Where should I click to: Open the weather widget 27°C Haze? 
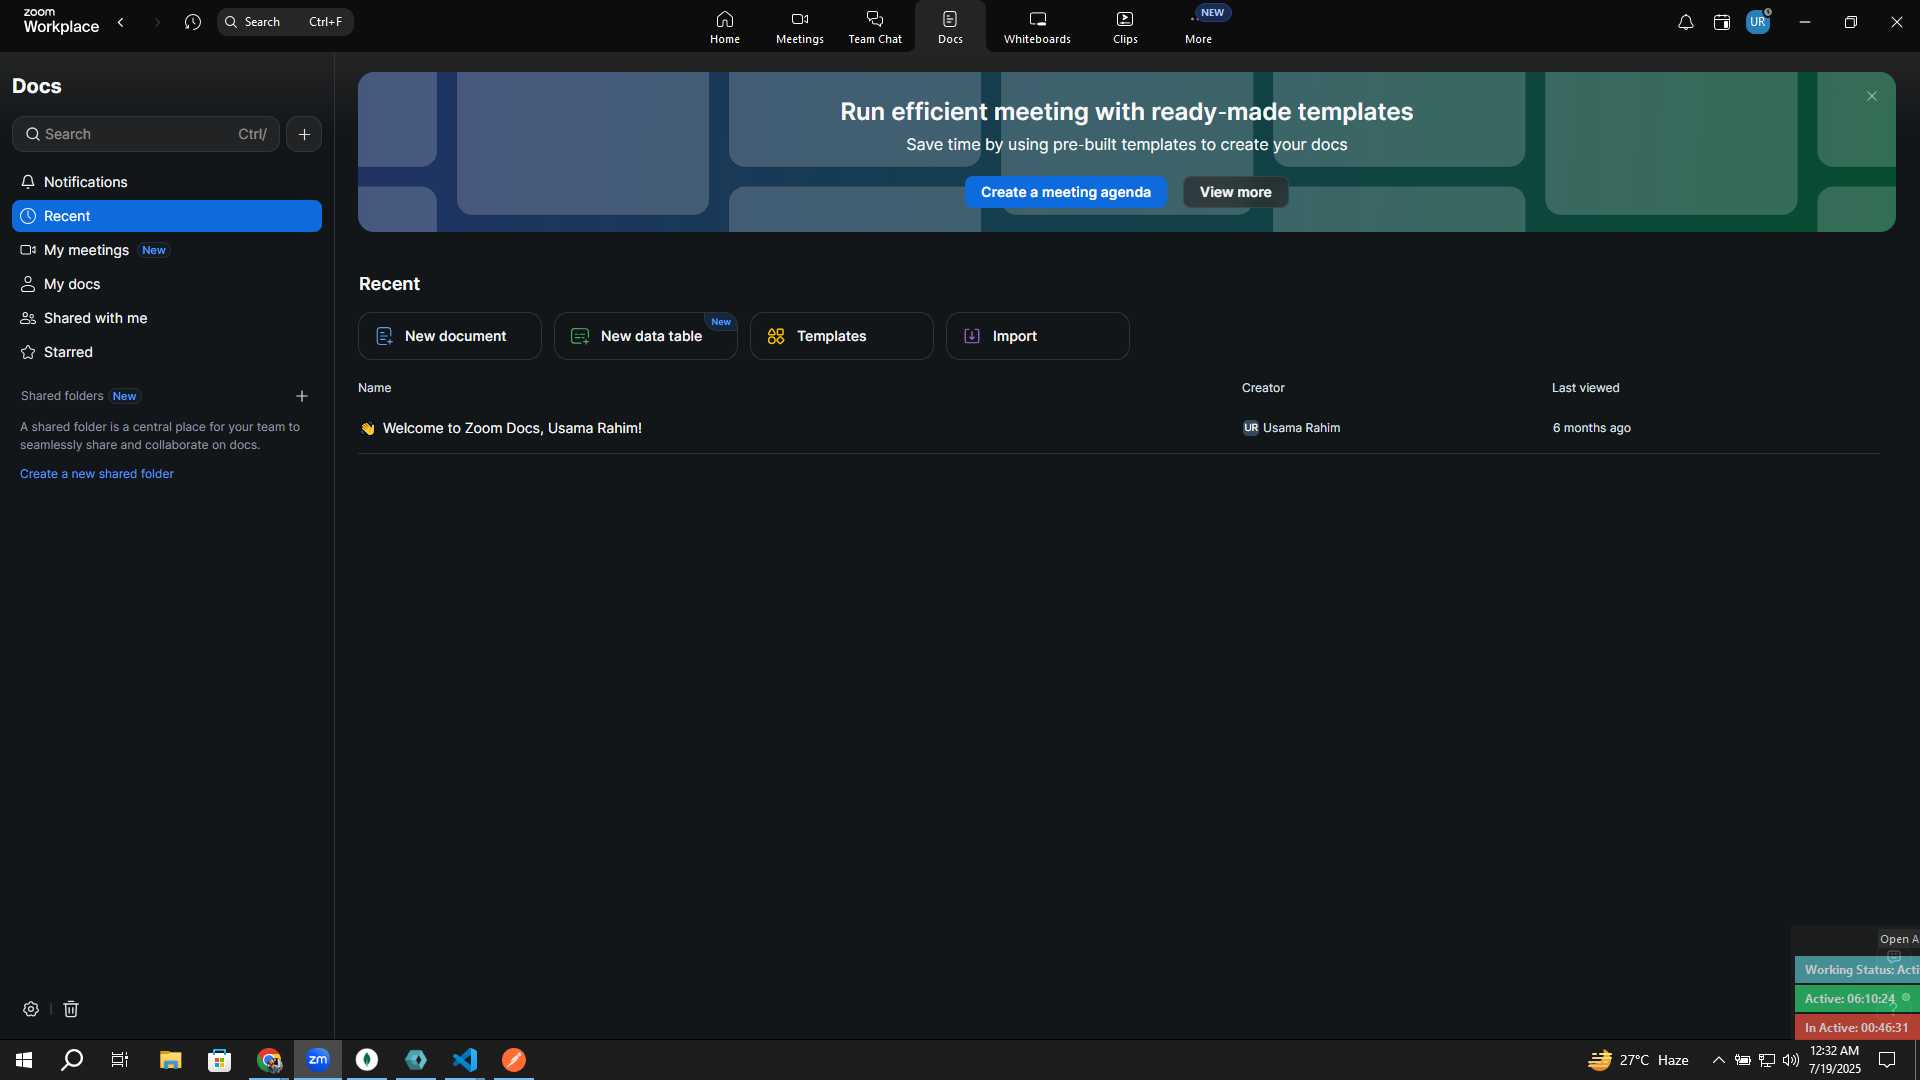pyautogui.click(x=1638, y=1060)
